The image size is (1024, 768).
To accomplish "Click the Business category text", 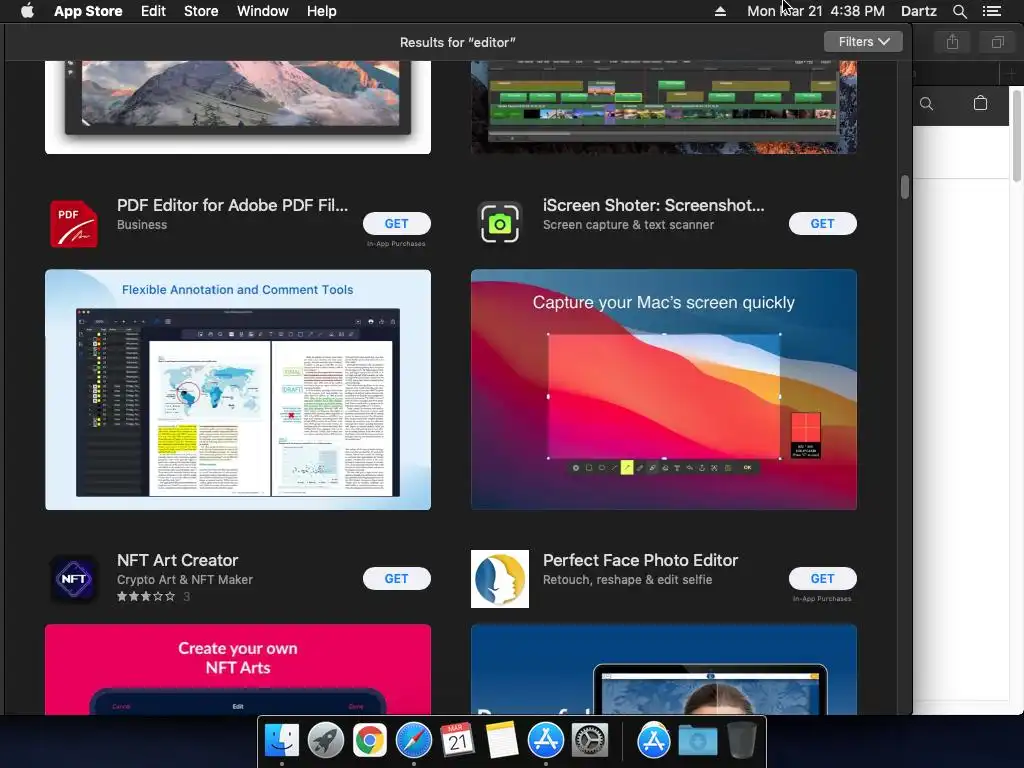I will tap(142, 225).
